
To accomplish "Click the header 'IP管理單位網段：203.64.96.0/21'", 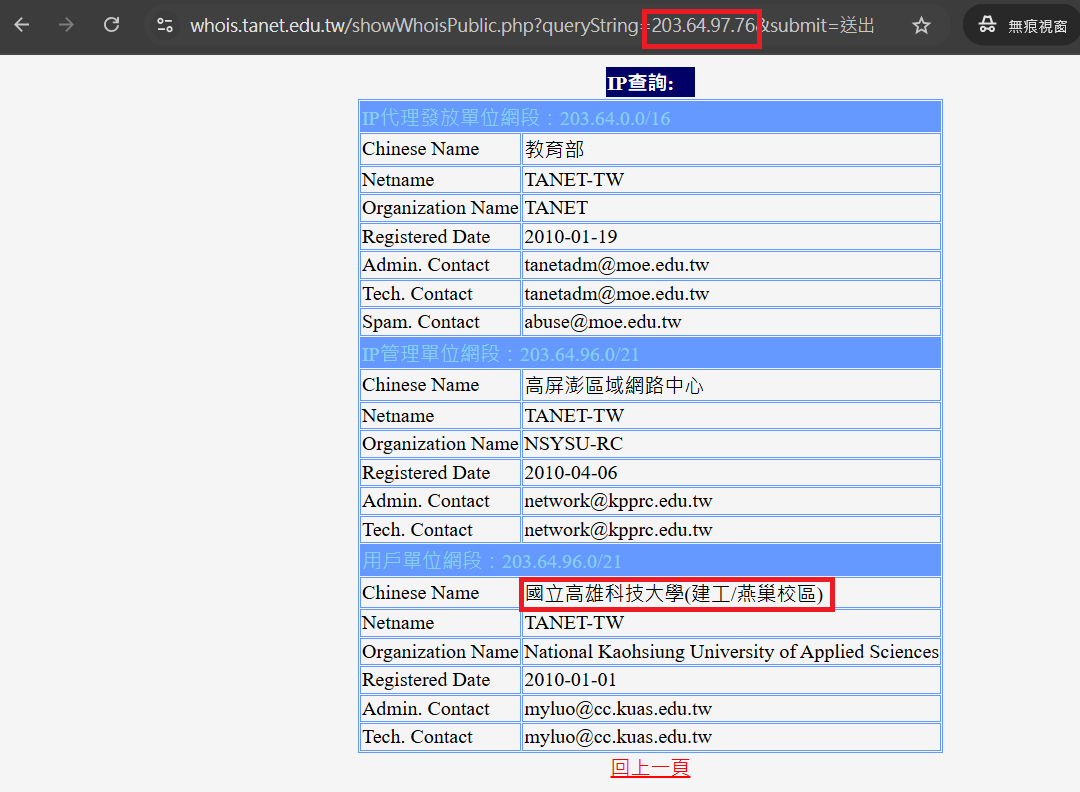I will pyautogui.click(x=650, y=353).
